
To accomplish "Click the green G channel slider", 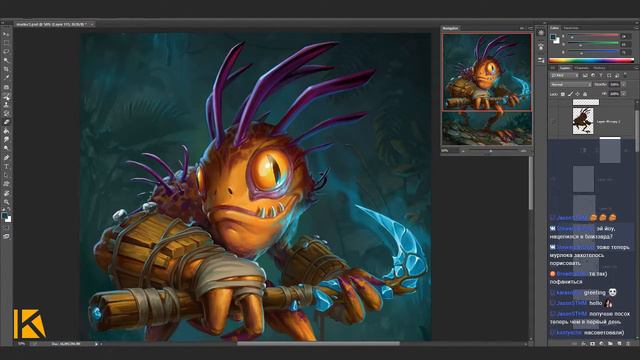I will pos(593,44).
